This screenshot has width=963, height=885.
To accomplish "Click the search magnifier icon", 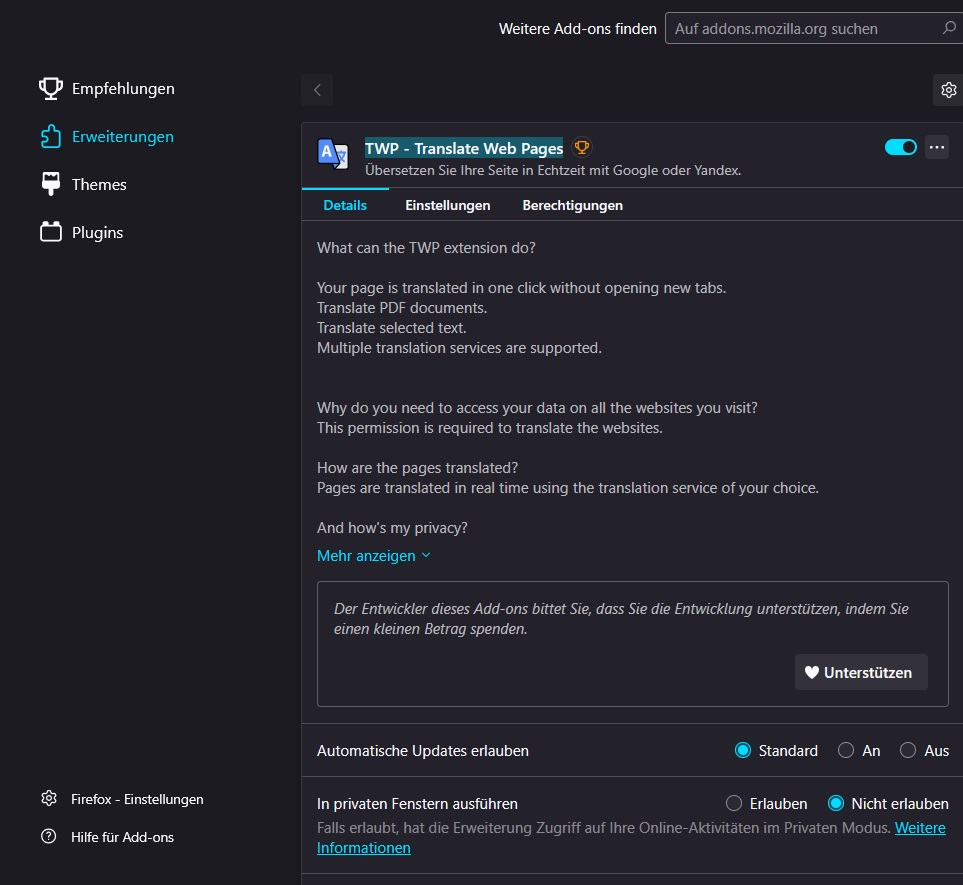I will (x=949, y=29).
